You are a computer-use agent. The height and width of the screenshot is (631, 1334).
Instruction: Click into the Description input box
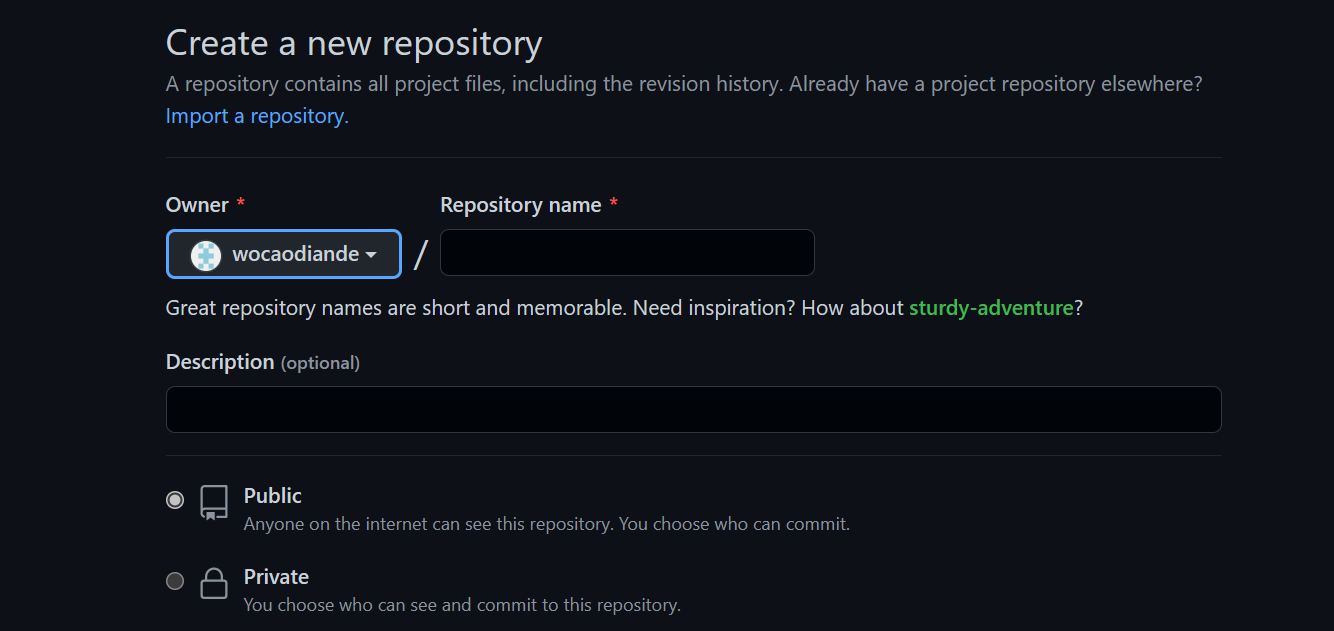pos(693,410)
